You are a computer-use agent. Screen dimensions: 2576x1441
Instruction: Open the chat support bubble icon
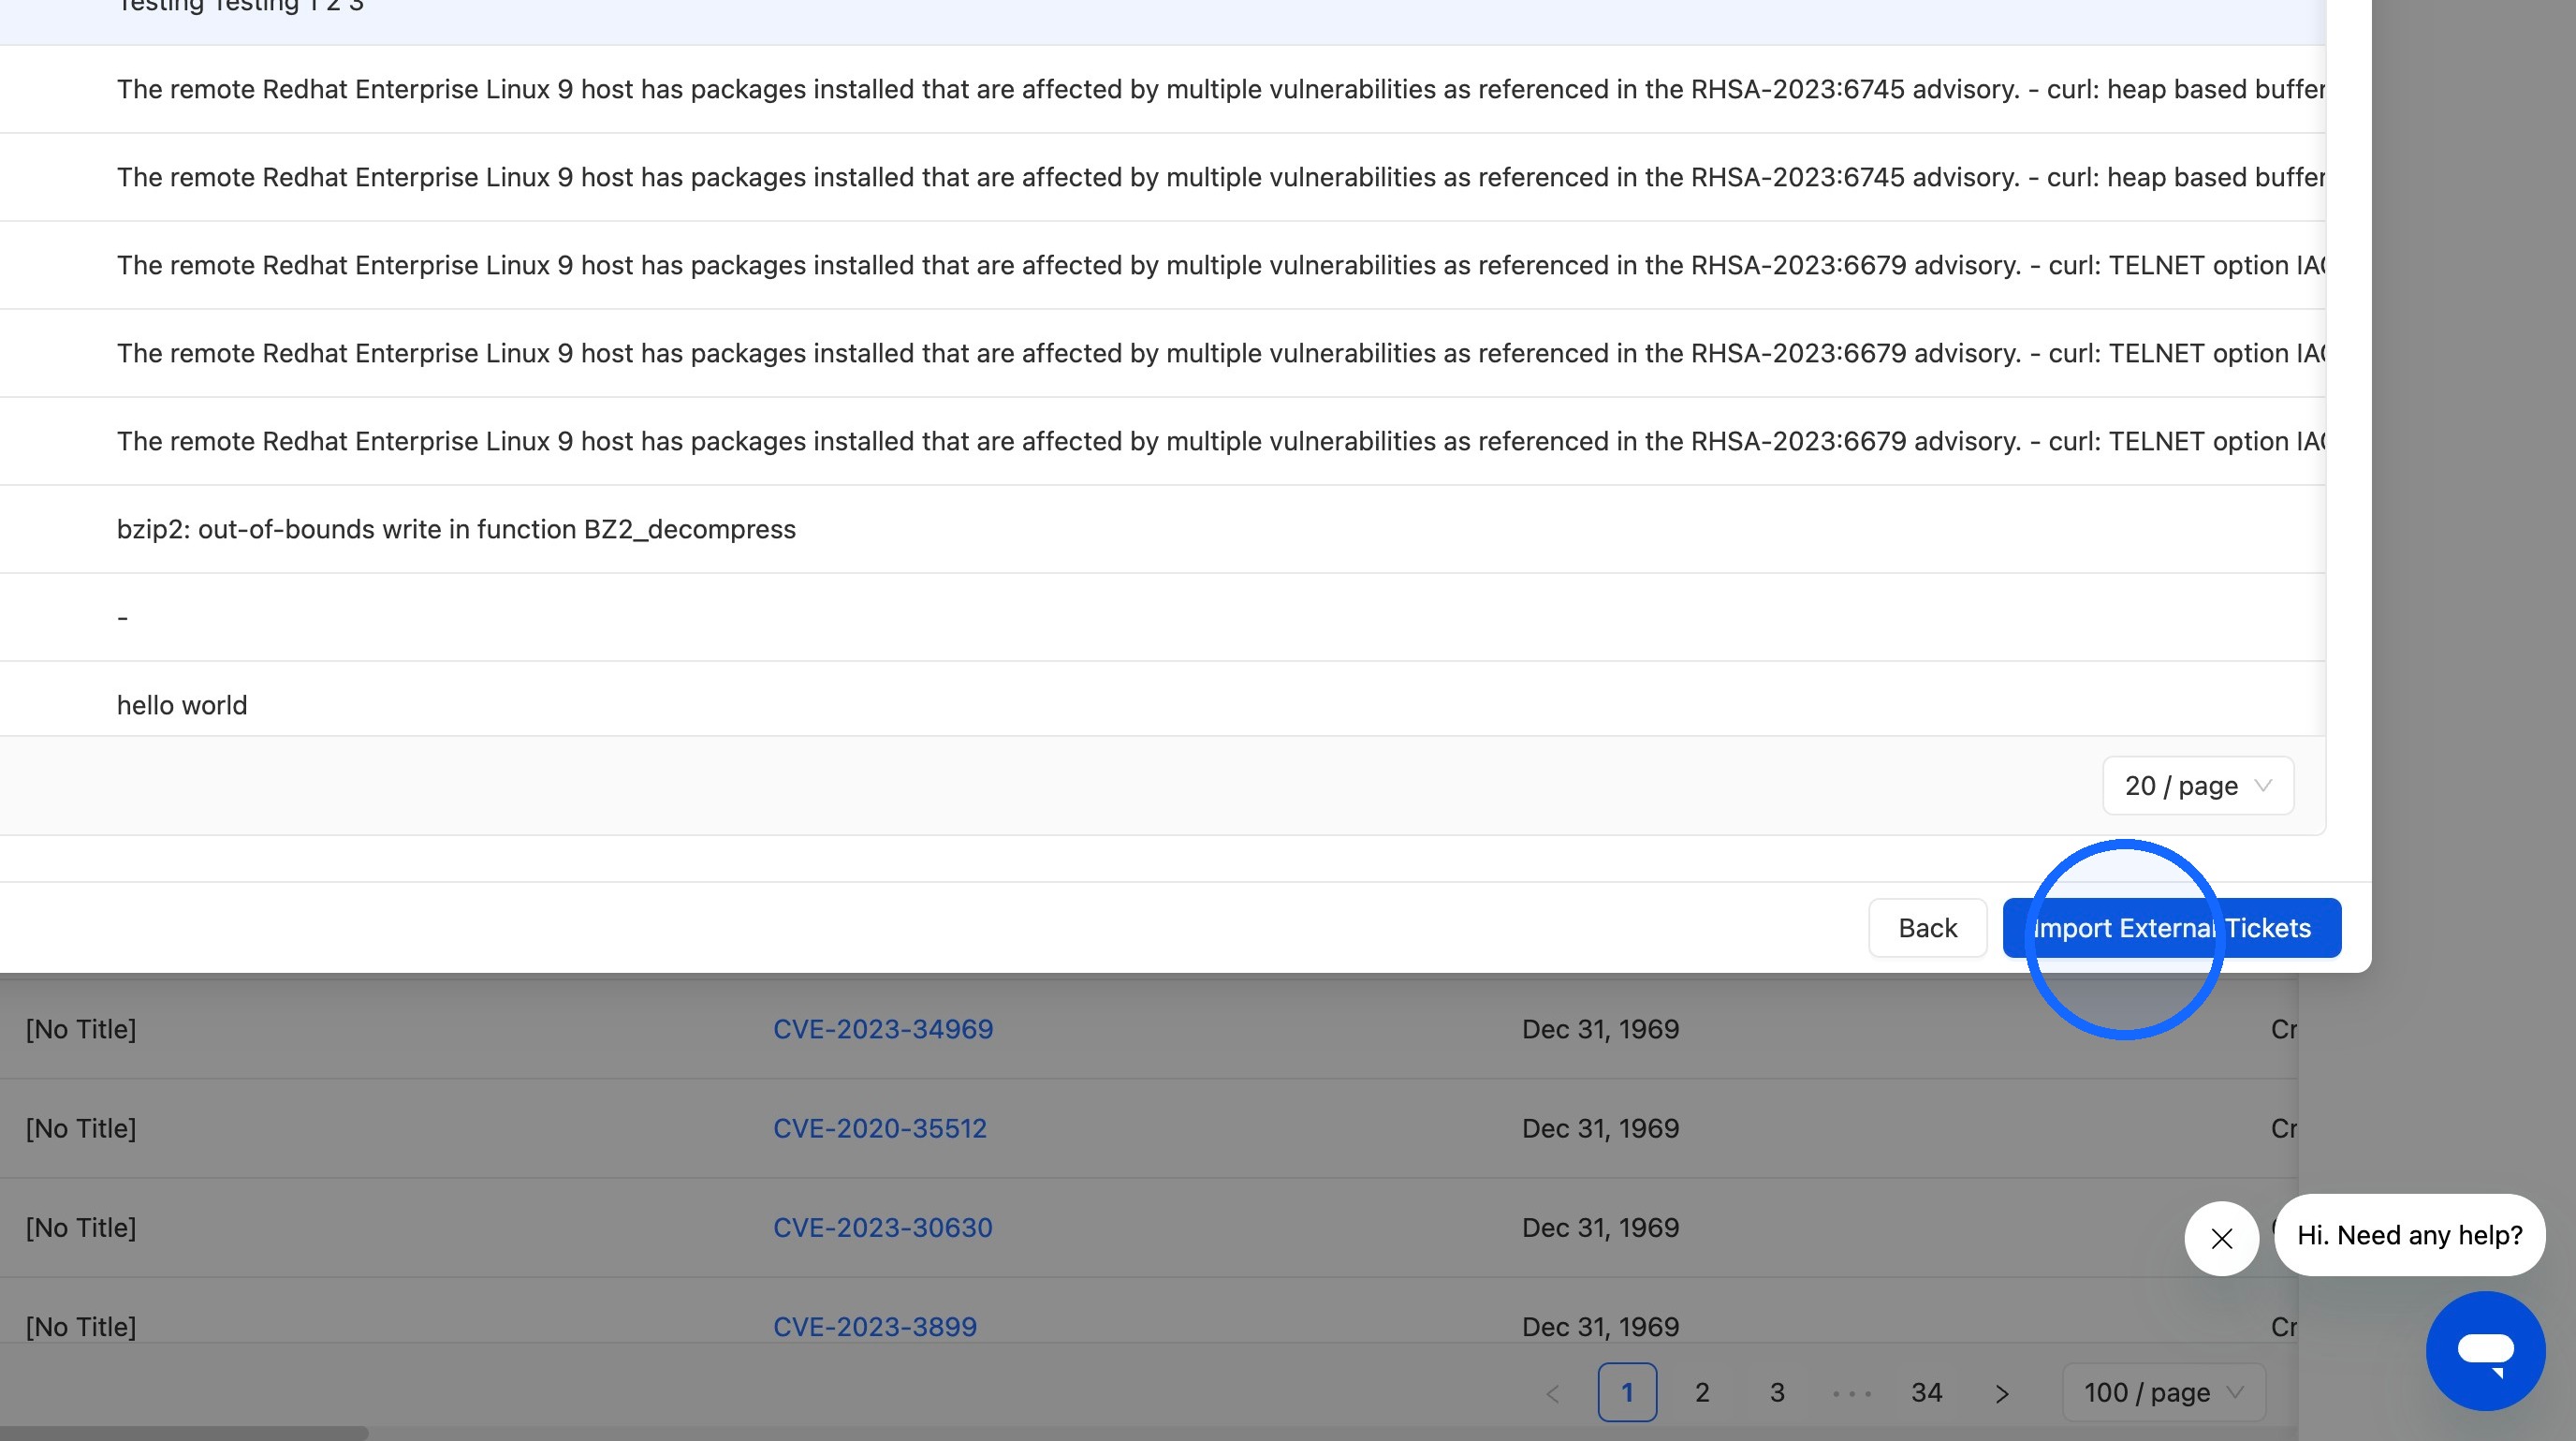2485,1350
